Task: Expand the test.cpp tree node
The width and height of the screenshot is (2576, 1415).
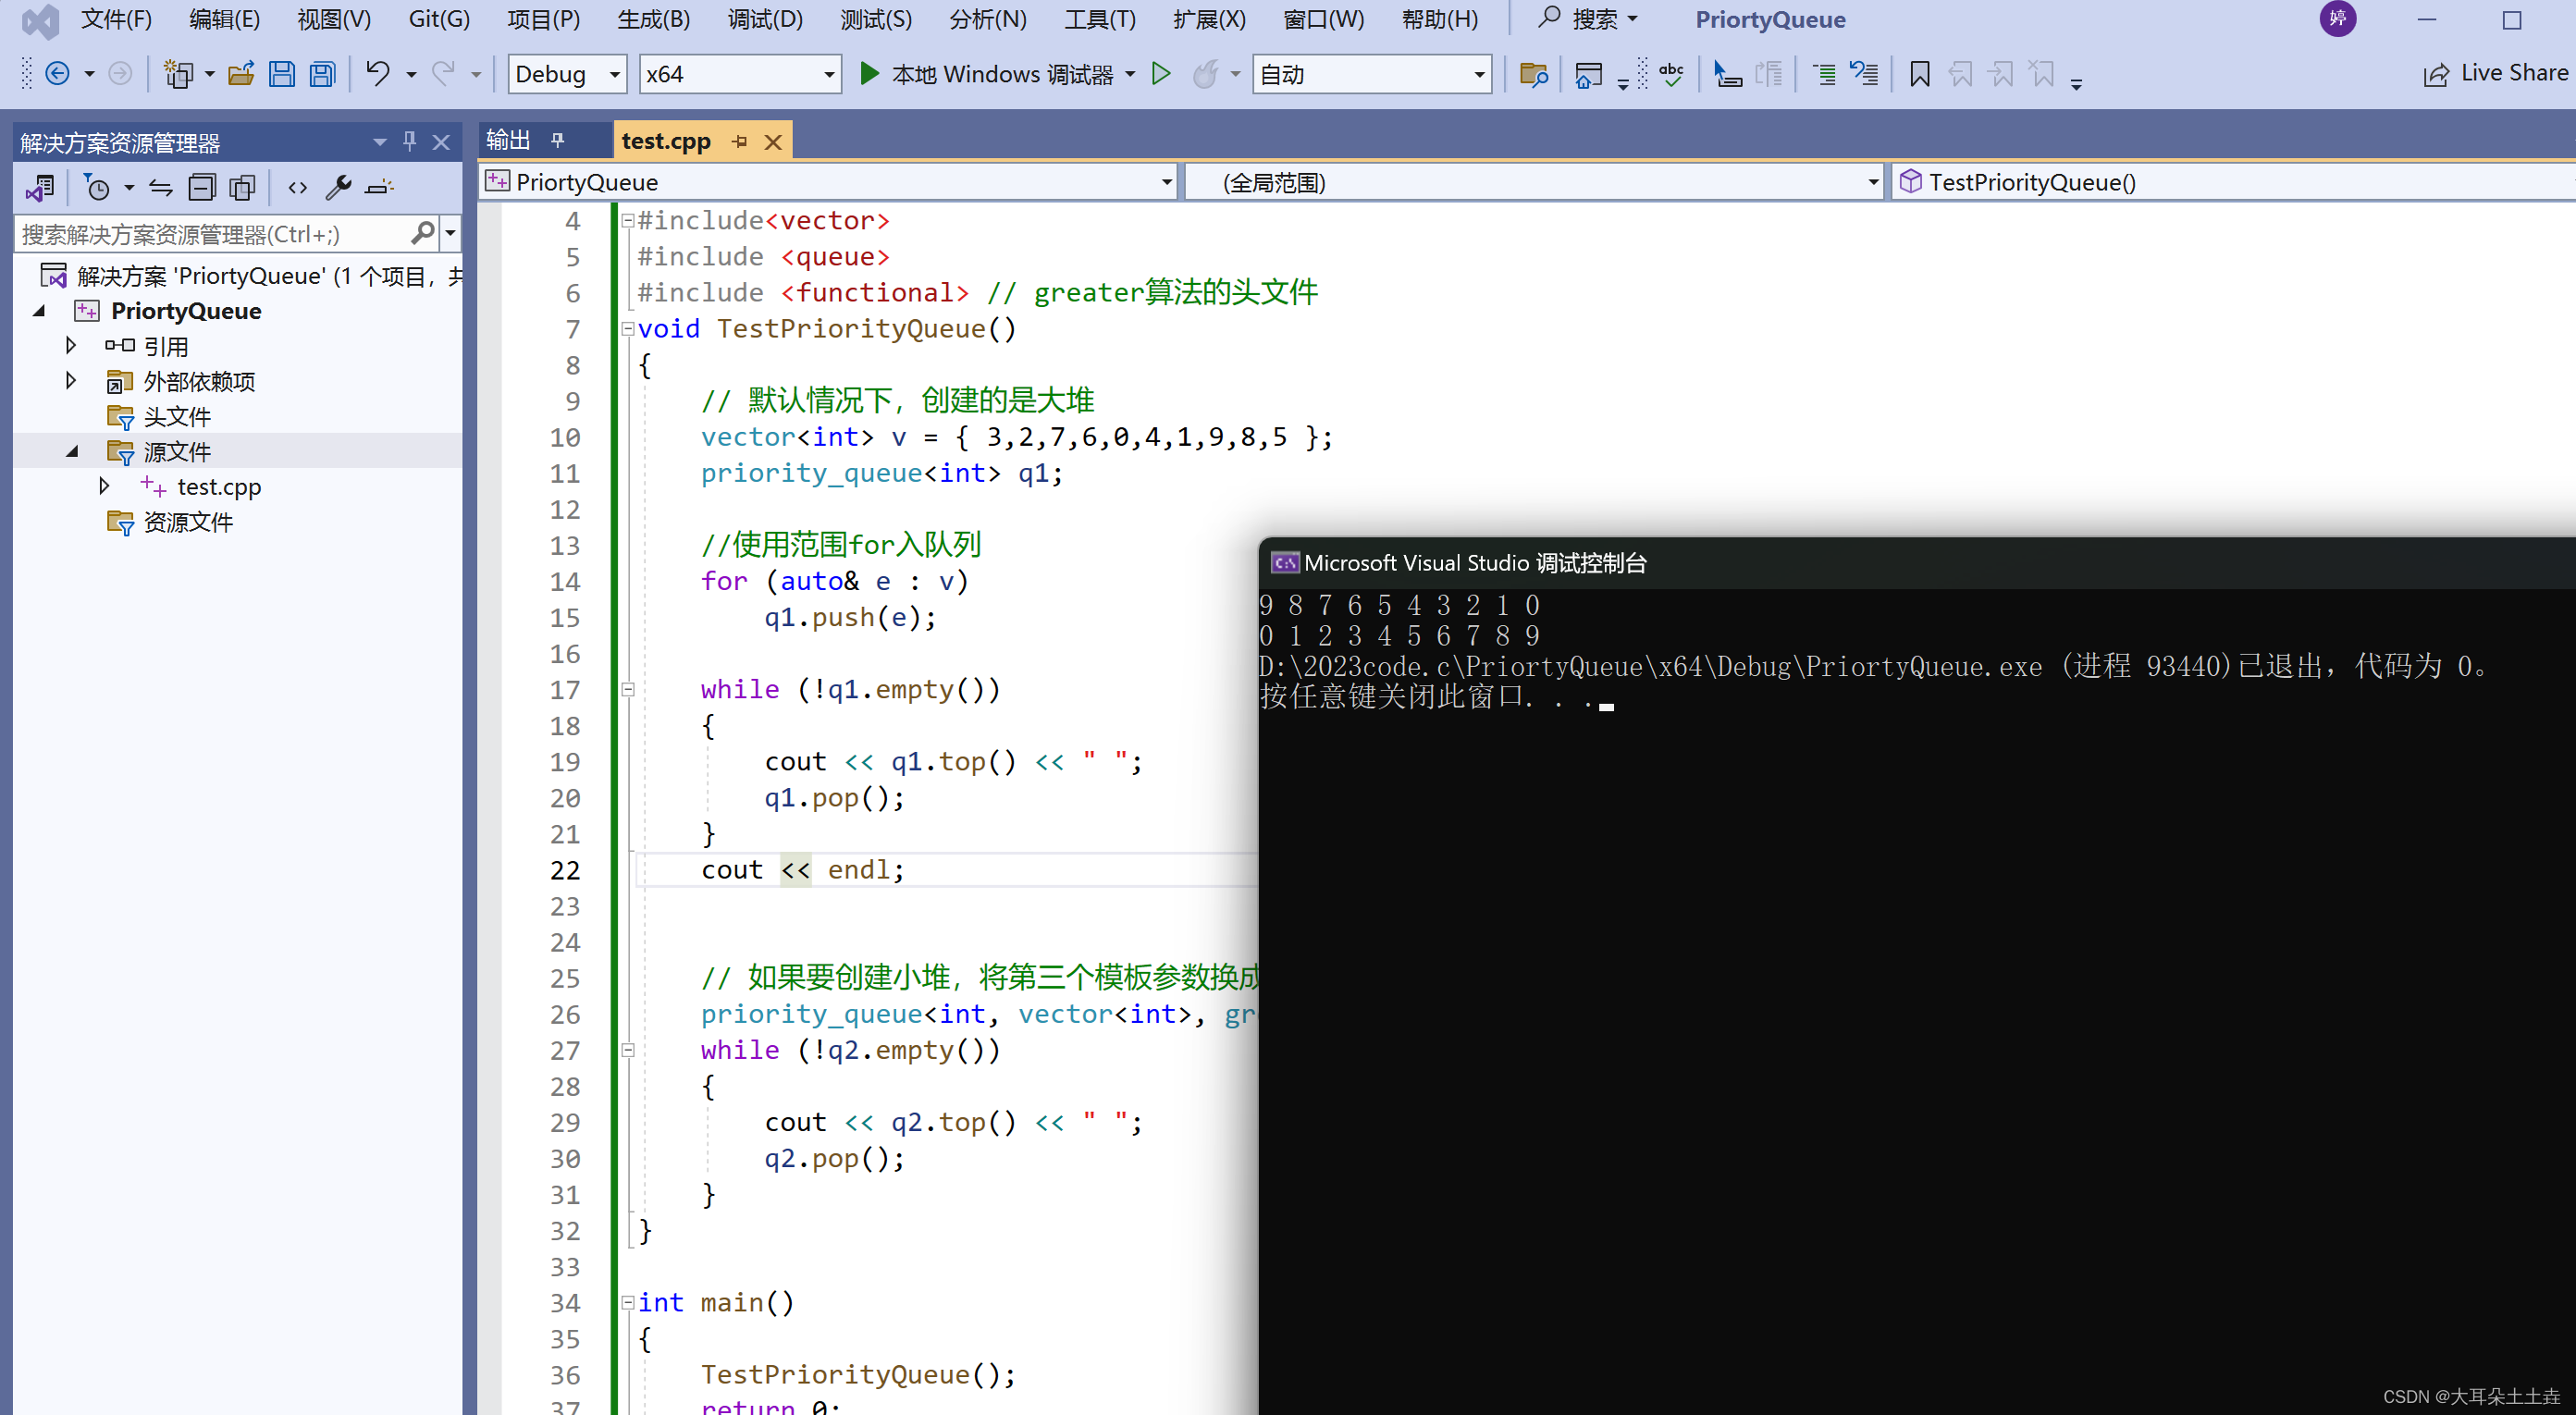Action: click(103, 486)
